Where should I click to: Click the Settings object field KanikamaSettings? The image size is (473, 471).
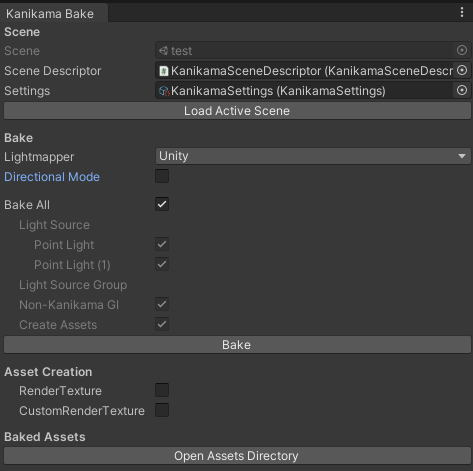[304, 91]
